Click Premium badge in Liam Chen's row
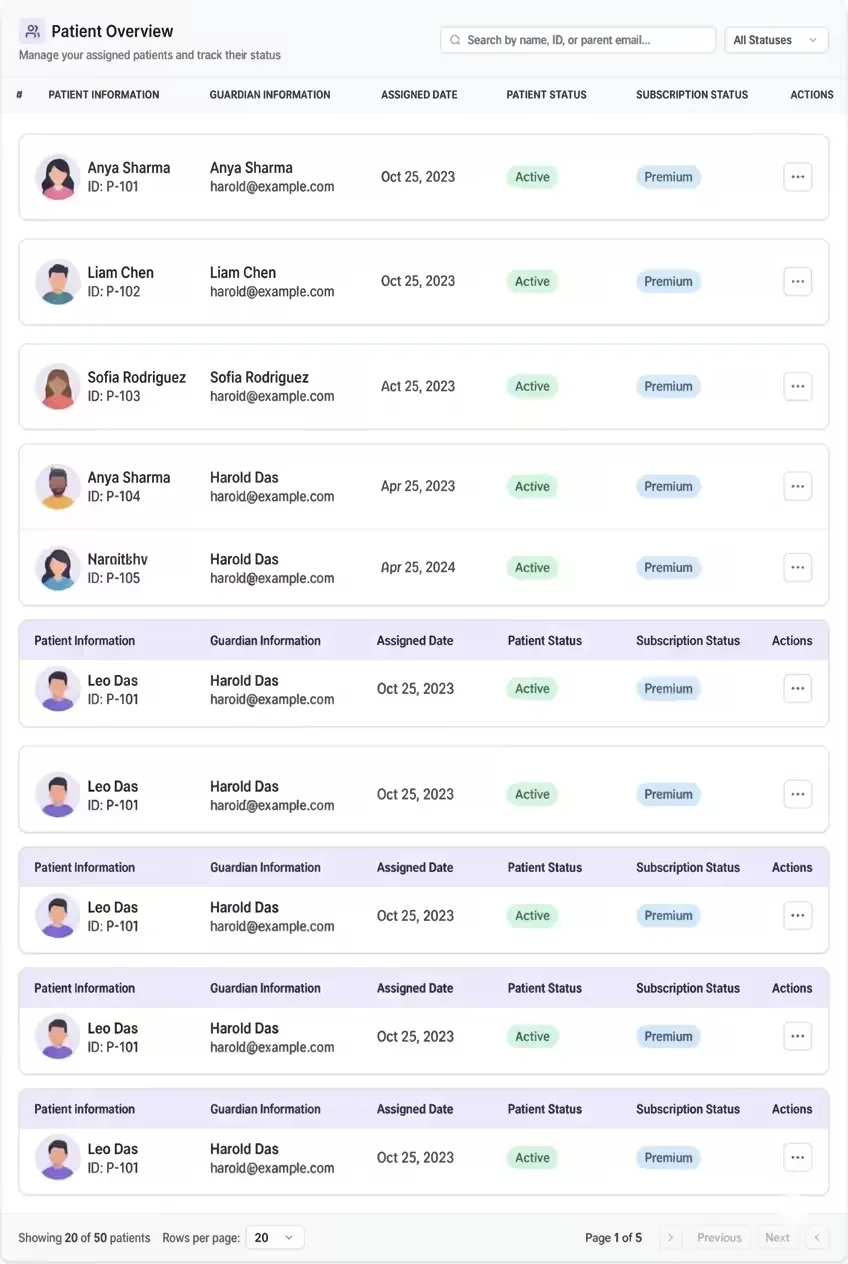Image resolution: width=848 pixels, height=1264 pixels. click(668, 282)
